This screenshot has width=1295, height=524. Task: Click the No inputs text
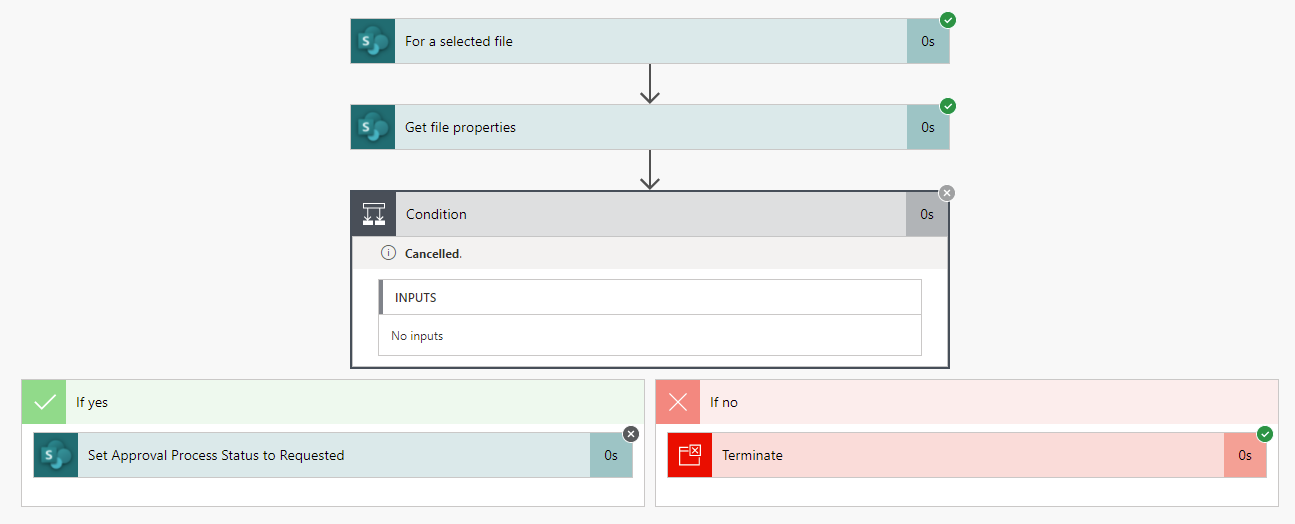(x=417, y=336)
